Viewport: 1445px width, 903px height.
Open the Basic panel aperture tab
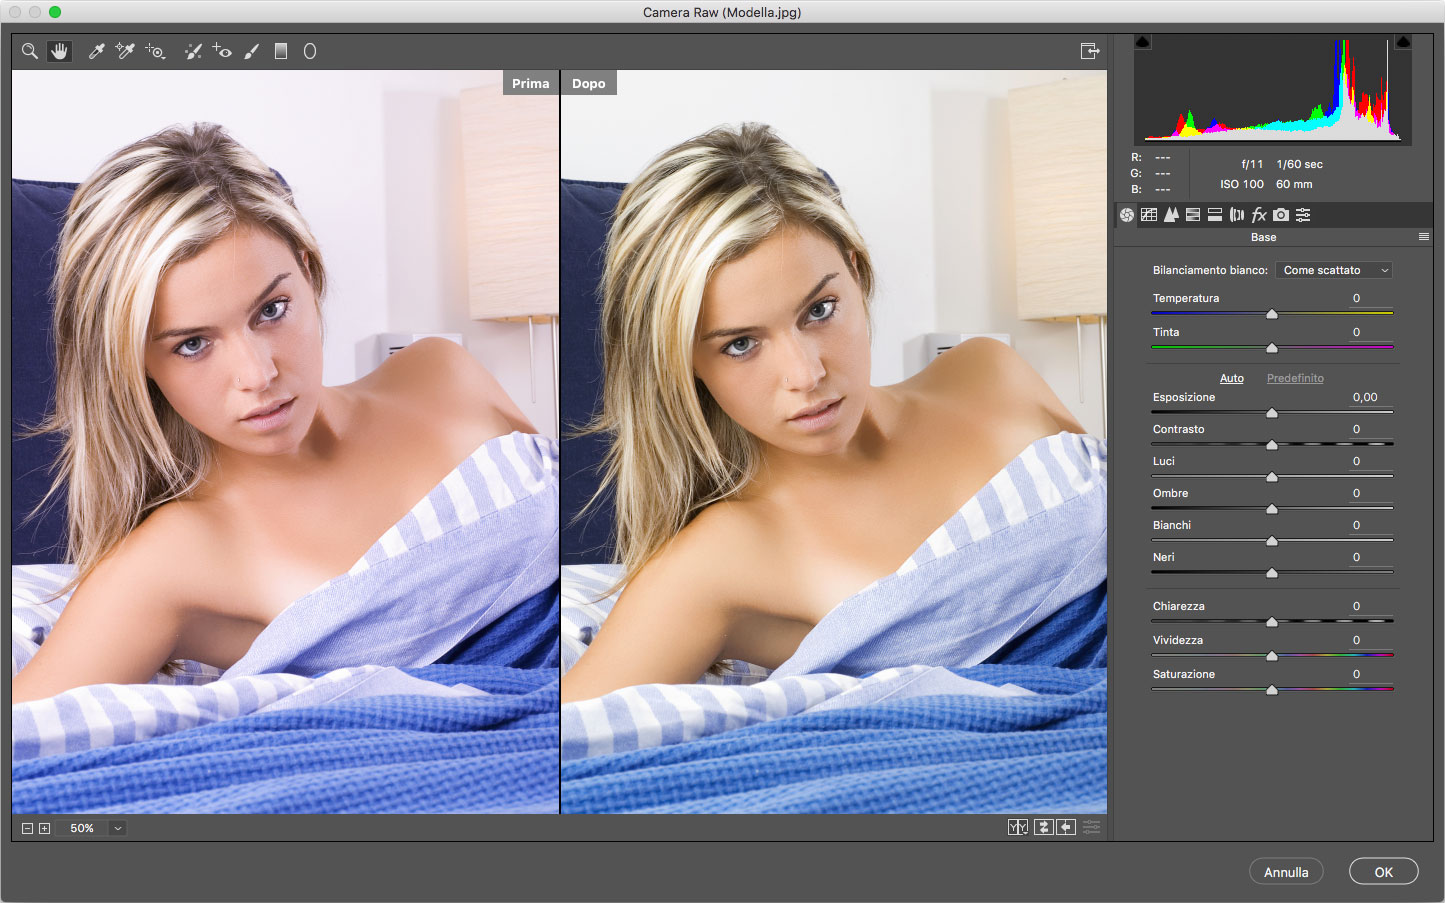1127,215
